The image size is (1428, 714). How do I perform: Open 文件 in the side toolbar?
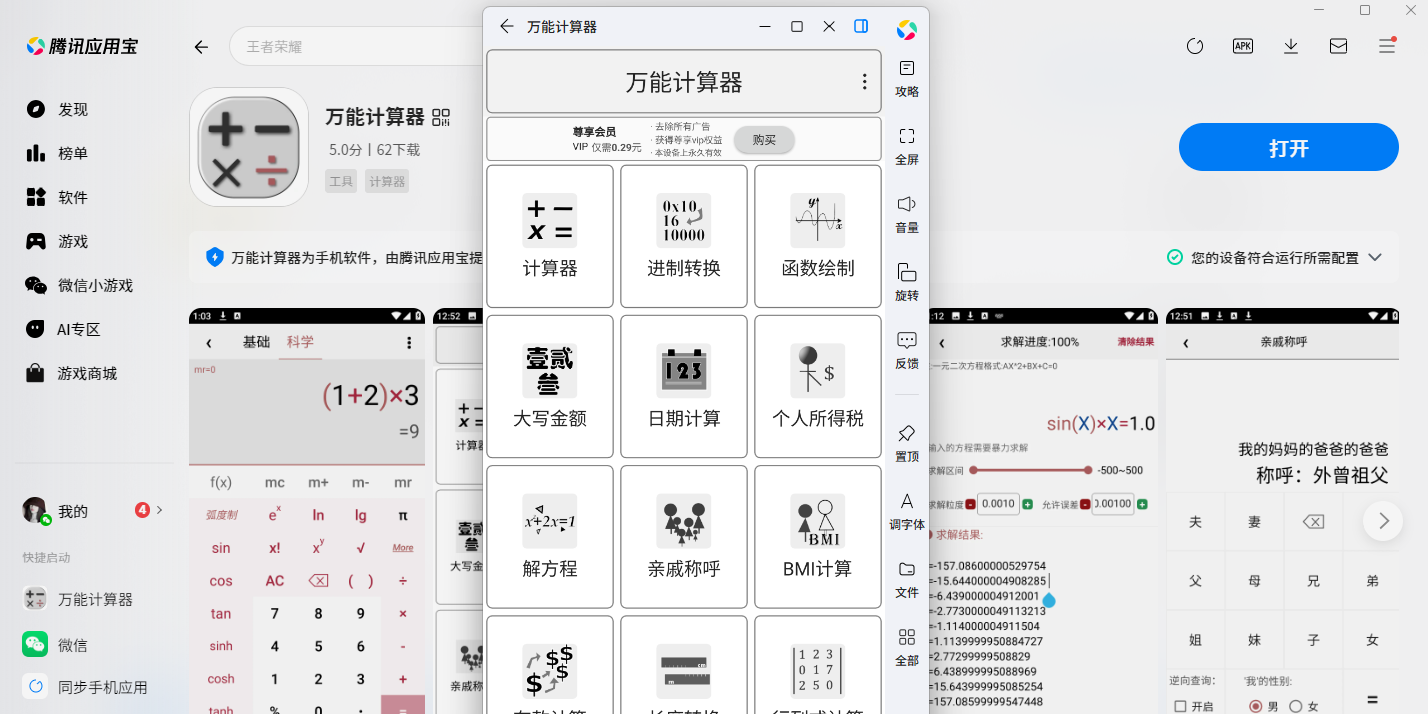(907, 579)
